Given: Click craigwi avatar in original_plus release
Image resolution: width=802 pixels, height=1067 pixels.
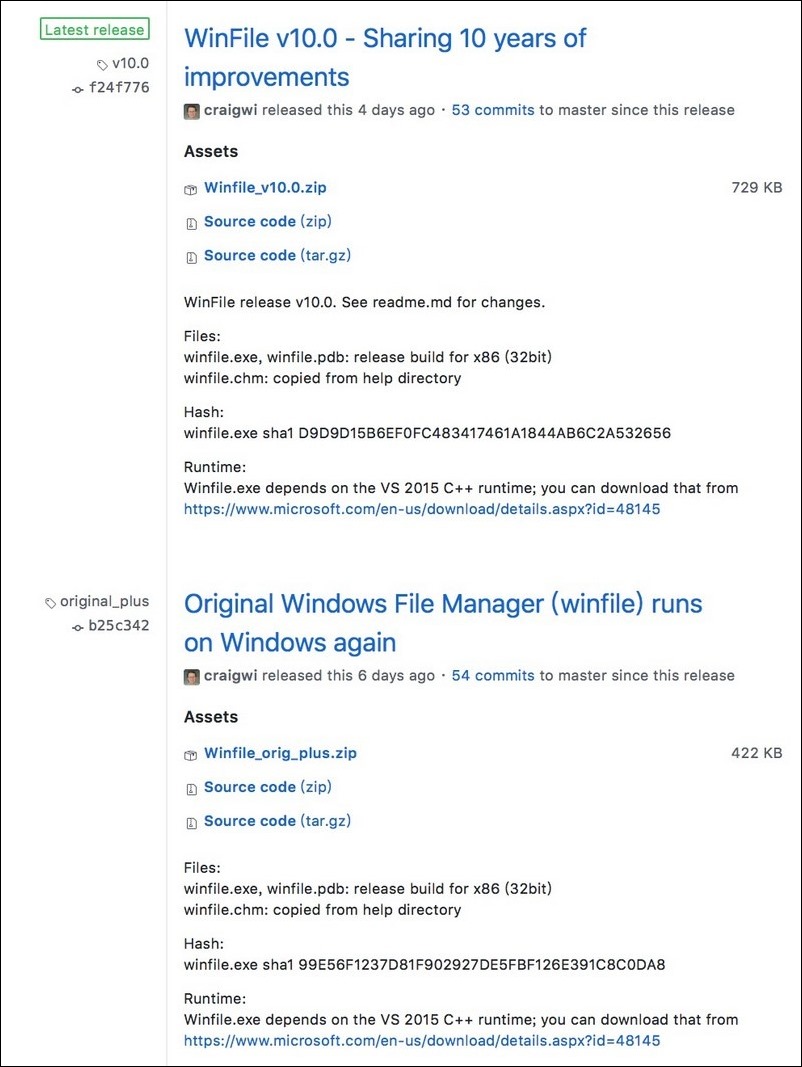Looking at the screenshot, I should [x=192, y=676].
